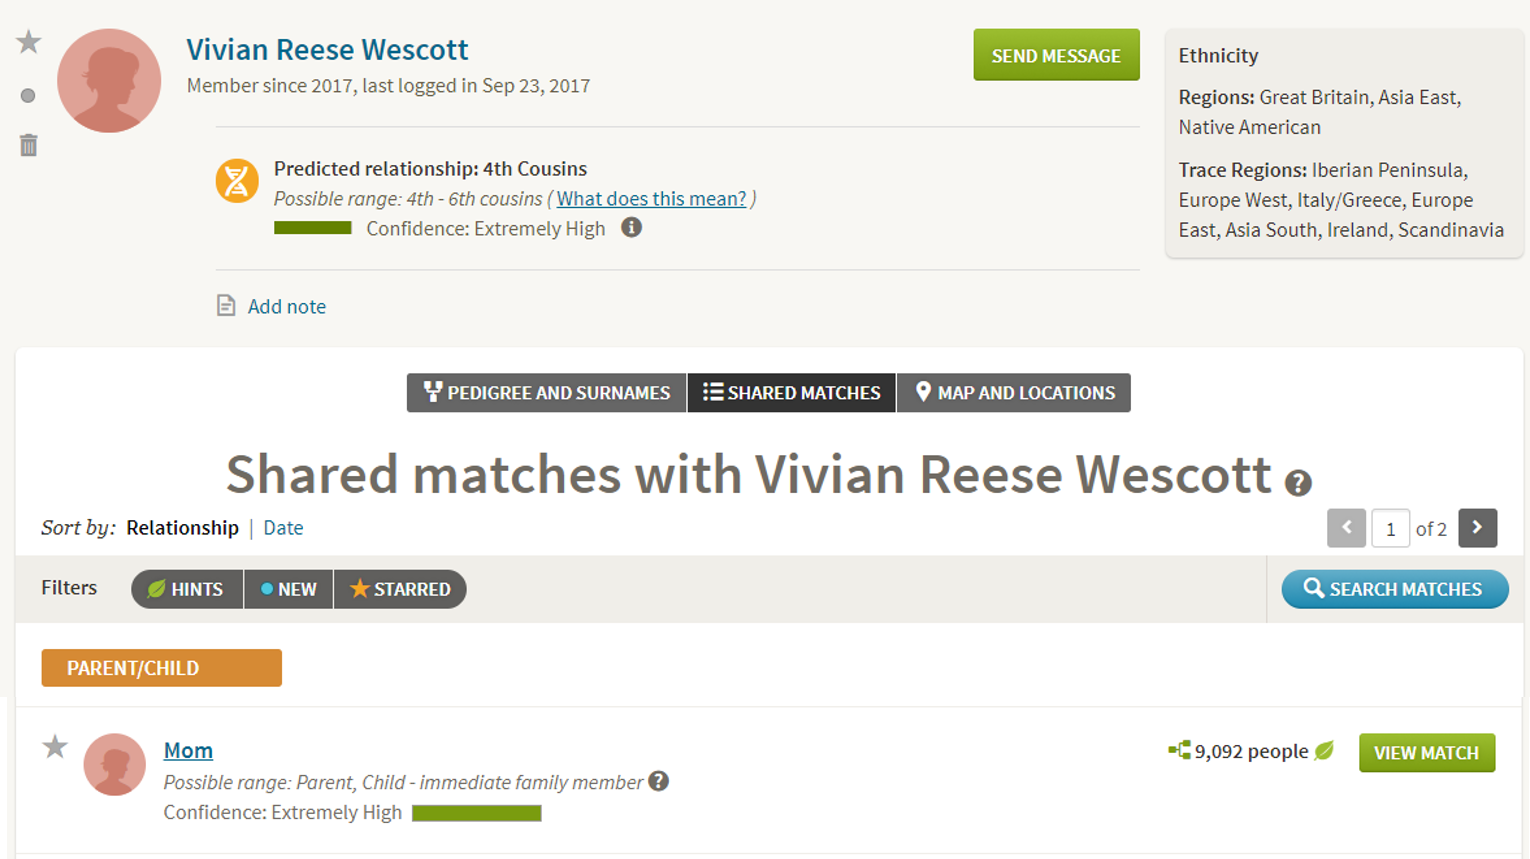
Task: Open help icon beside Shared matches heading
Action: 1298,483
